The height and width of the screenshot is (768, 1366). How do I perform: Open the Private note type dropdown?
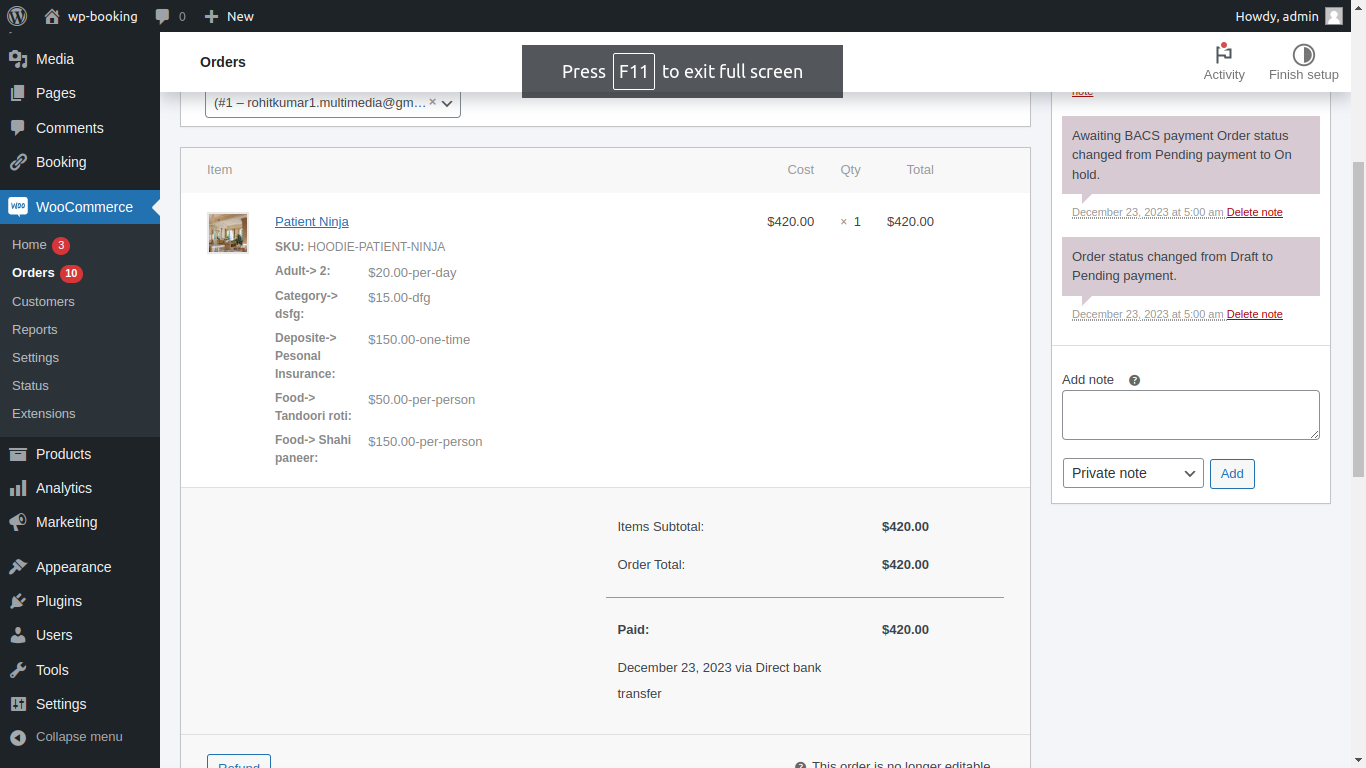[x=1133, y=473]
